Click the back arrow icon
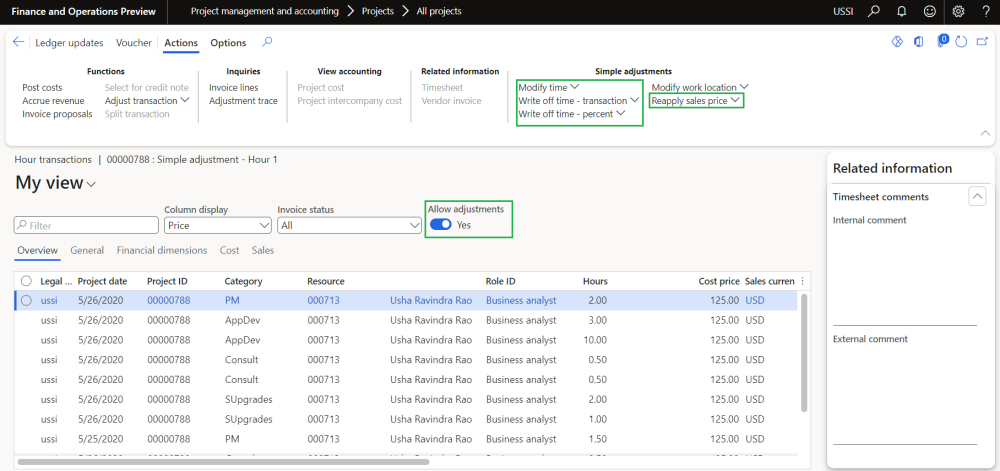Image resolution: width=1000 pixels, height=471 pixels. tap(18, 43)
